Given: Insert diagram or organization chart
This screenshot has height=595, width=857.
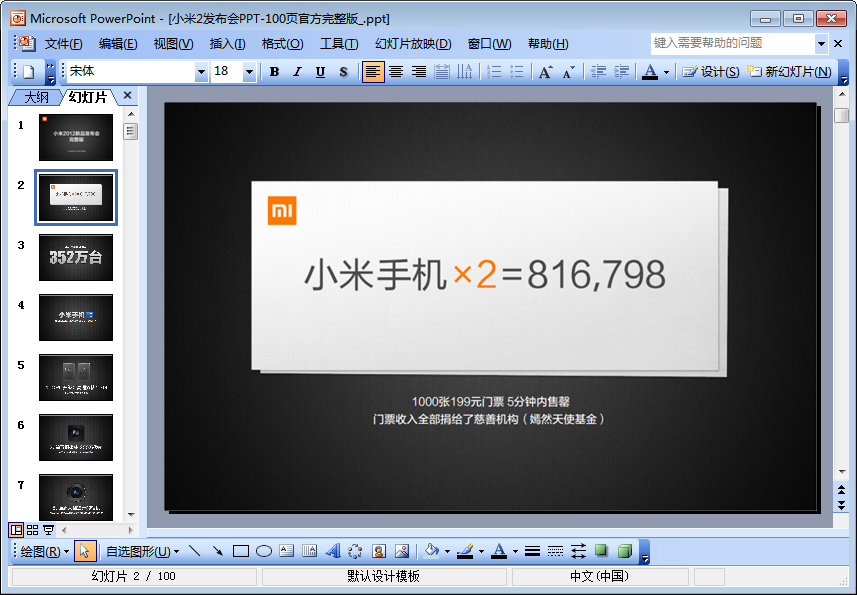Looking at the screenshot, I should (355, 551).
